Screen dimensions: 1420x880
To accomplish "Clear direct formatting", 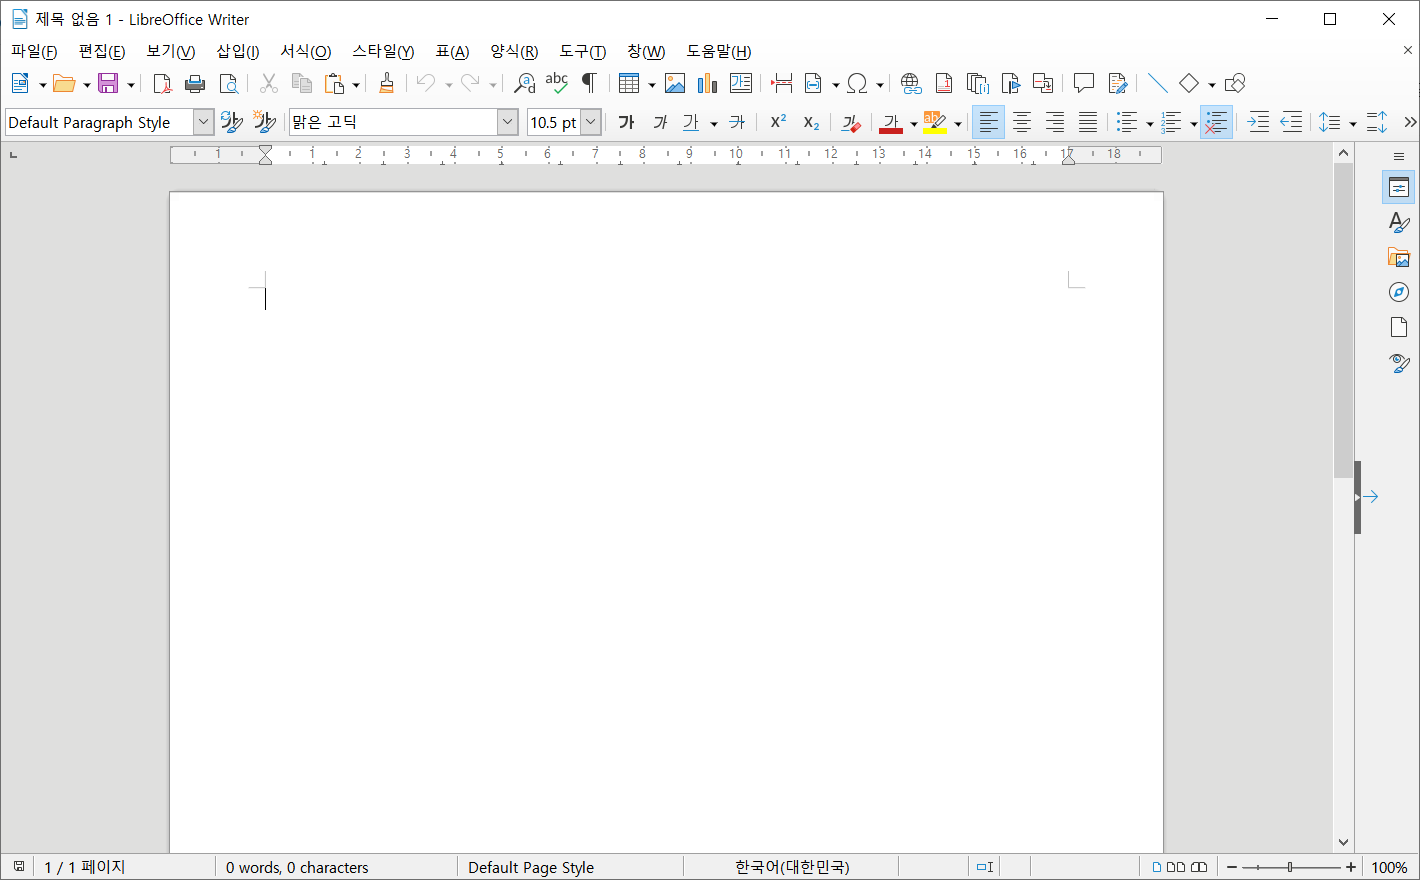I will [851, 122].
